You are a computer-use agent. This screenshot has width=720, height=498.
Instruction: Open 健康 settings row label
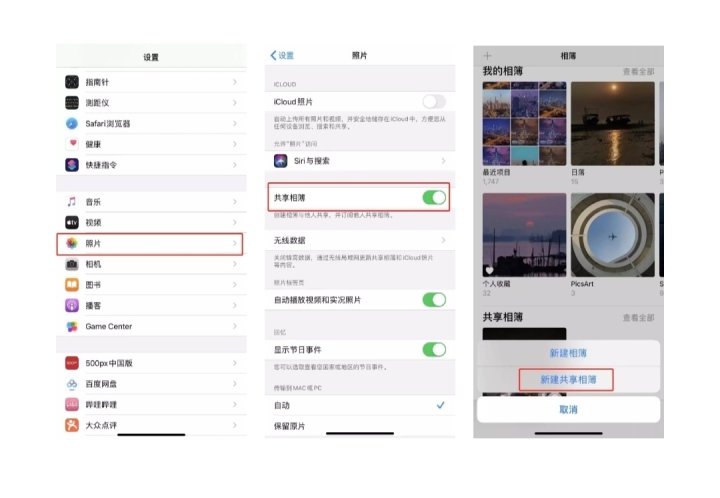click(x=93, y=144)
